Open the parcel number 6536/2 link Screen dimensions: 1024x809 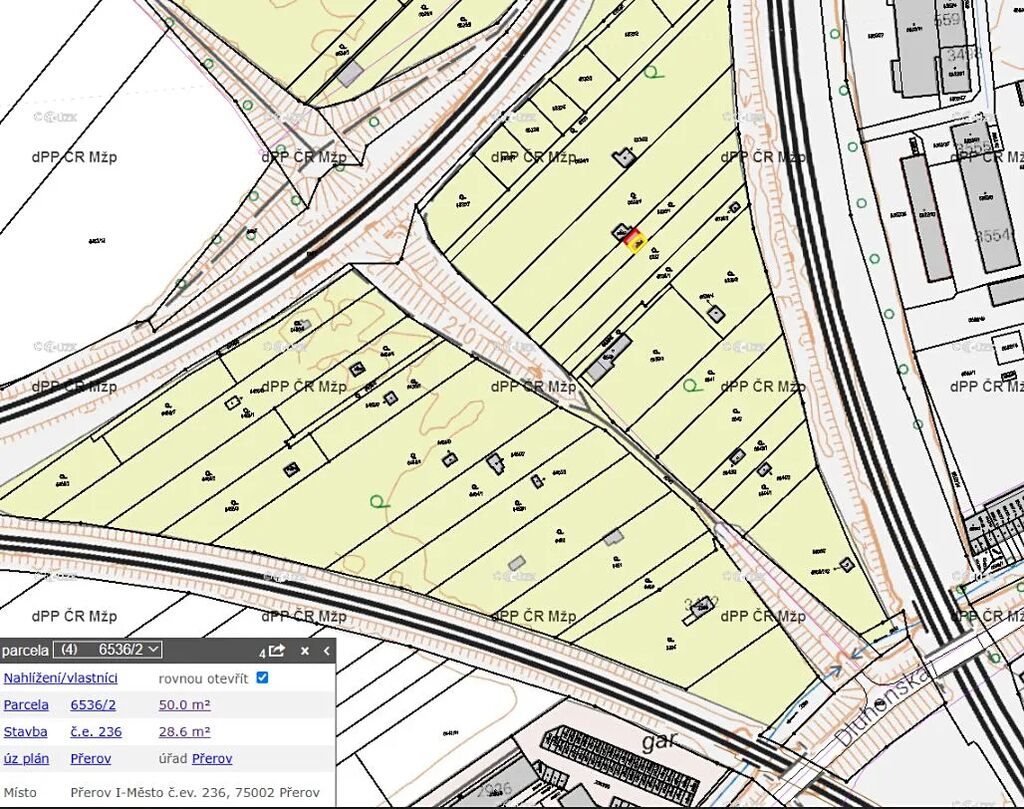(93, 705)
